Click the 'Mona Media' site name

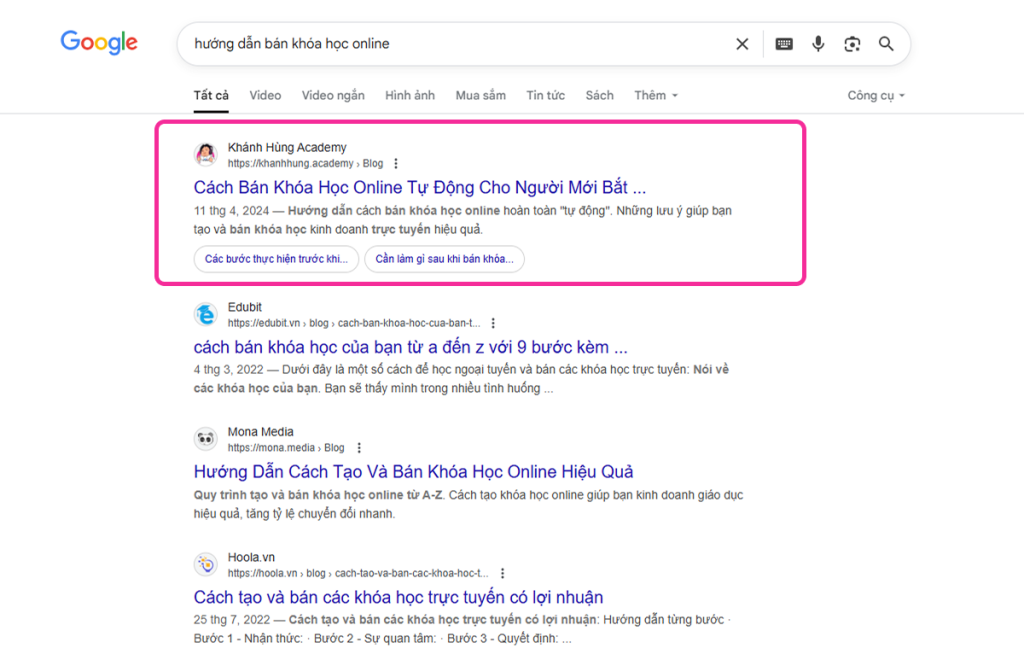[x=261, y=432]
